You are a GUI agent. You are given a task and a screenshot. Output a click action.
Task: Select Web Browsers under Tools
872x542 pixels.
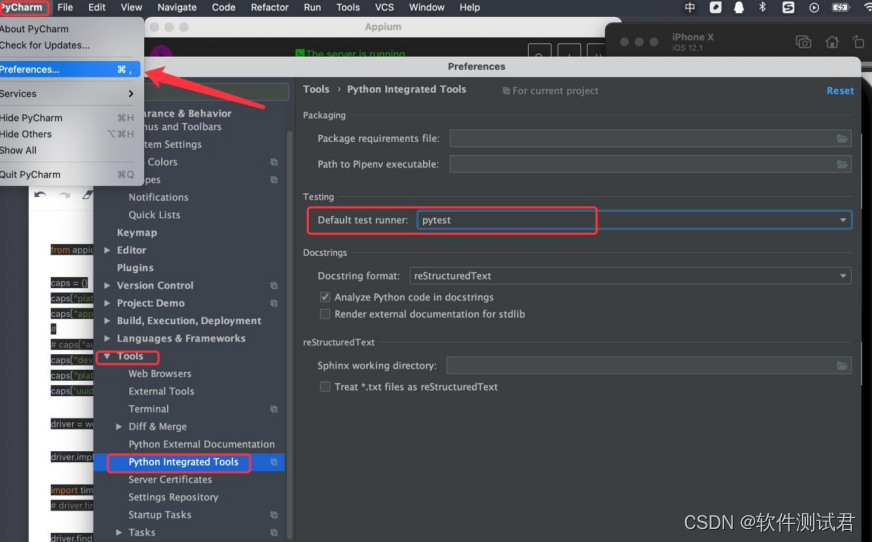coord(160,374)
